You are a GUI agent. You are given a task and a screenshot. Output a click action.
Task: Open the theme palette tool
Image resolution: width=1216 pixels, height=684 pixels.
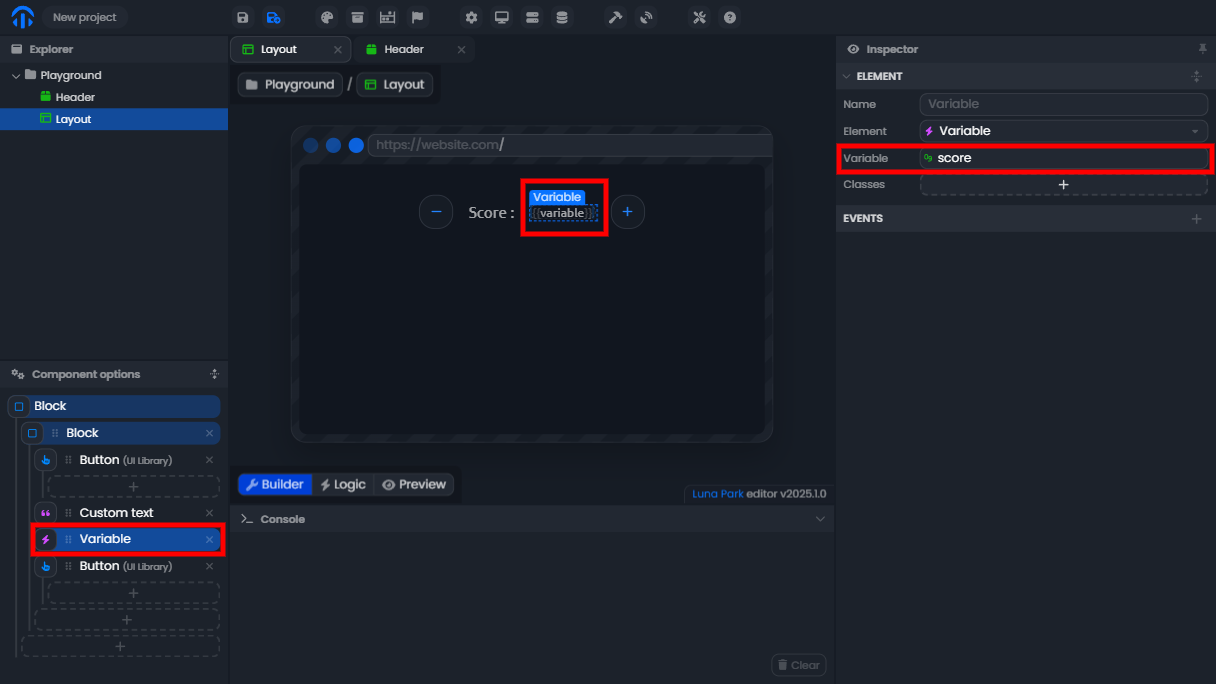[x=326, y=18]
